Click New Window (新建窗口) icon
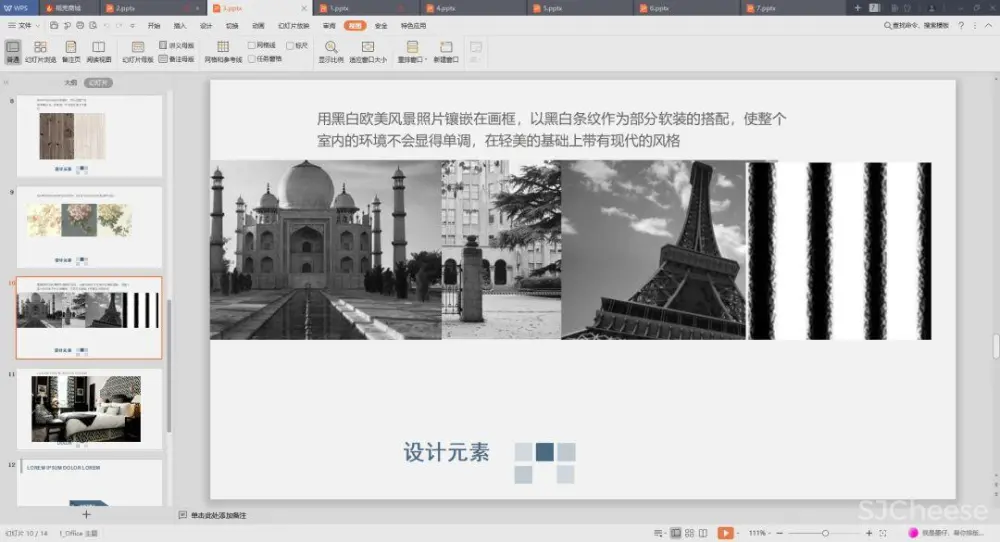Image resolution: width=1000 pixels, height=542 pixels. point(446,52)
